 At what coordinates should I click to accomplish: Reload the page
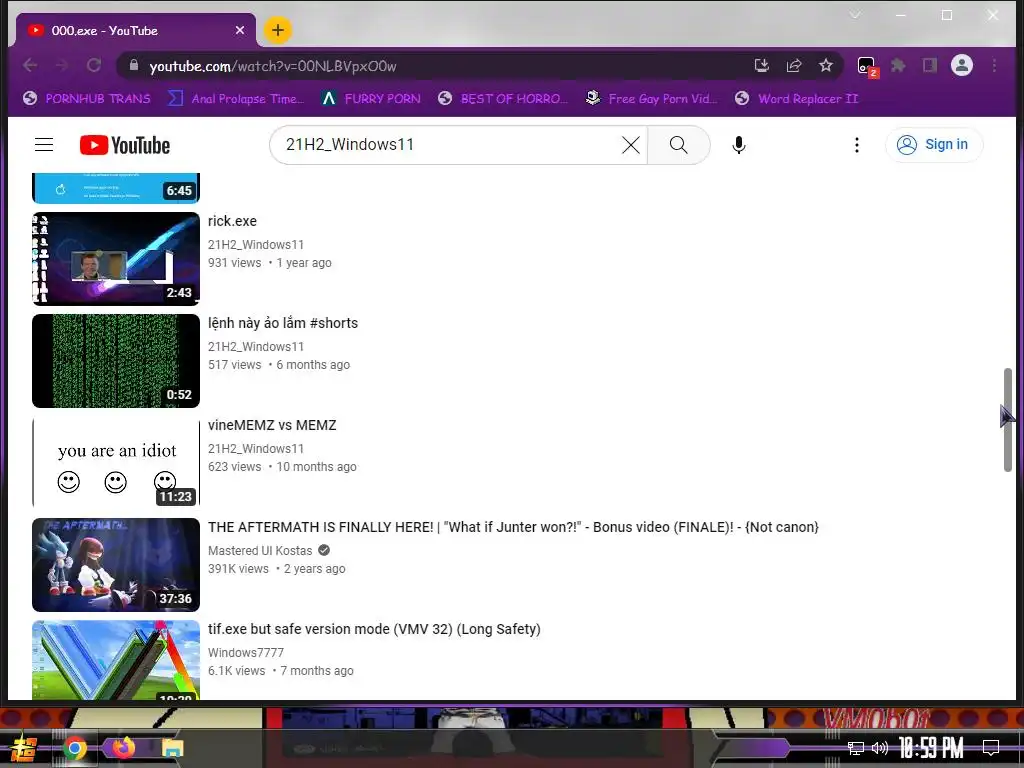94,65
